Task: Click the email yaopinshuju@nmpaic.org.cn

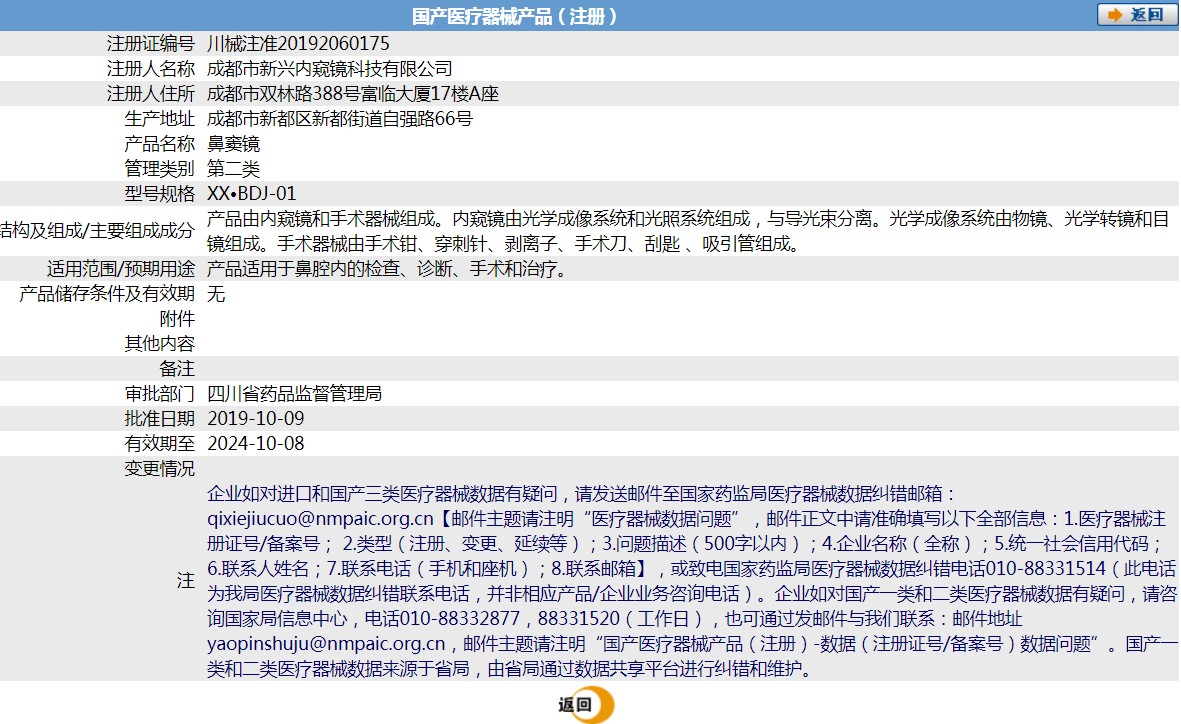Action: (x=326, y=643)
